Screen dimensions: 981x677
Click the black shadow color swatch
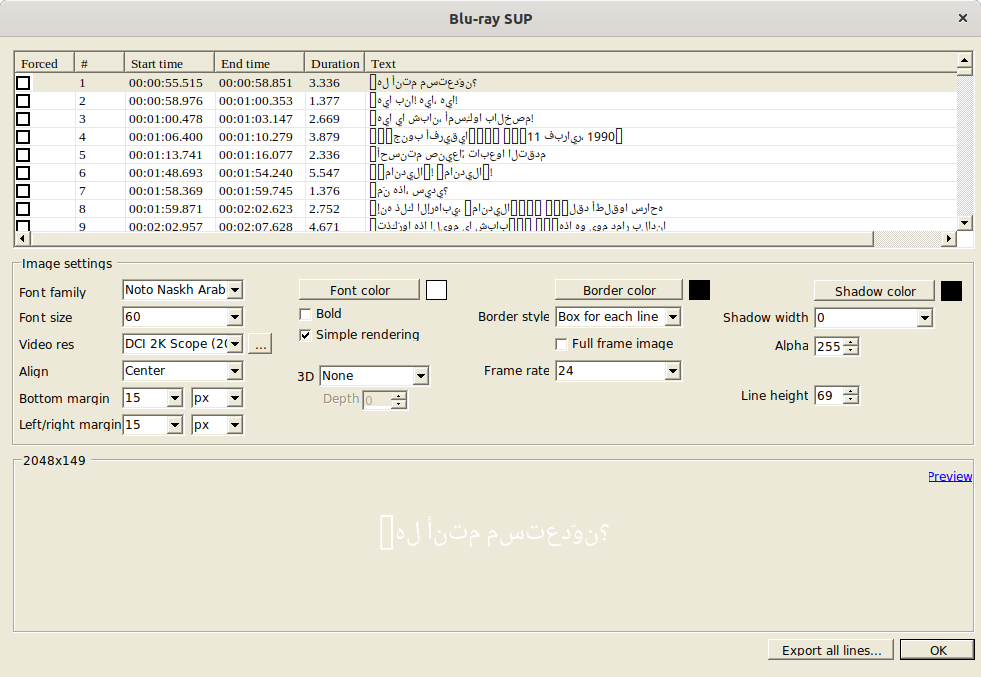pyautogui.click(x=951, y=291)
